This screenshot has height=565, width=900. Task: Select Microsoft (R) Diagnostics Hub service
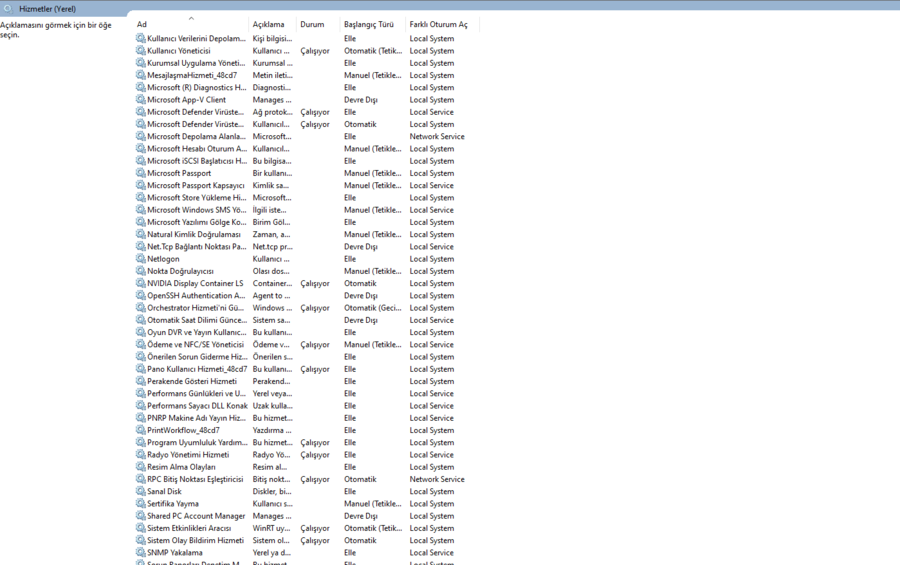pyautogui.click(x=307, y=87)
